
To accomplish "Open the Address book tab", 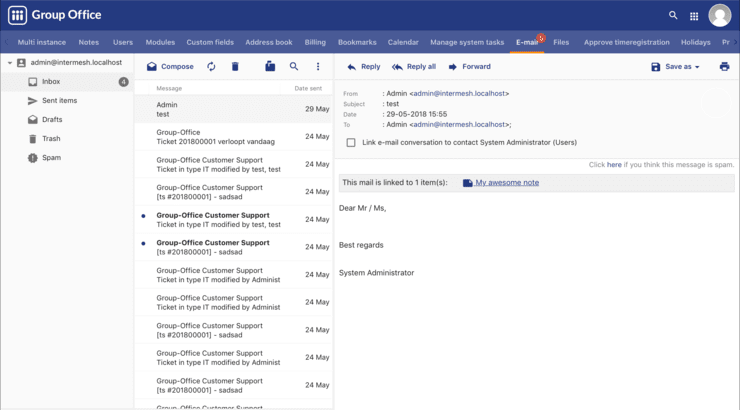I will (269, 42).
